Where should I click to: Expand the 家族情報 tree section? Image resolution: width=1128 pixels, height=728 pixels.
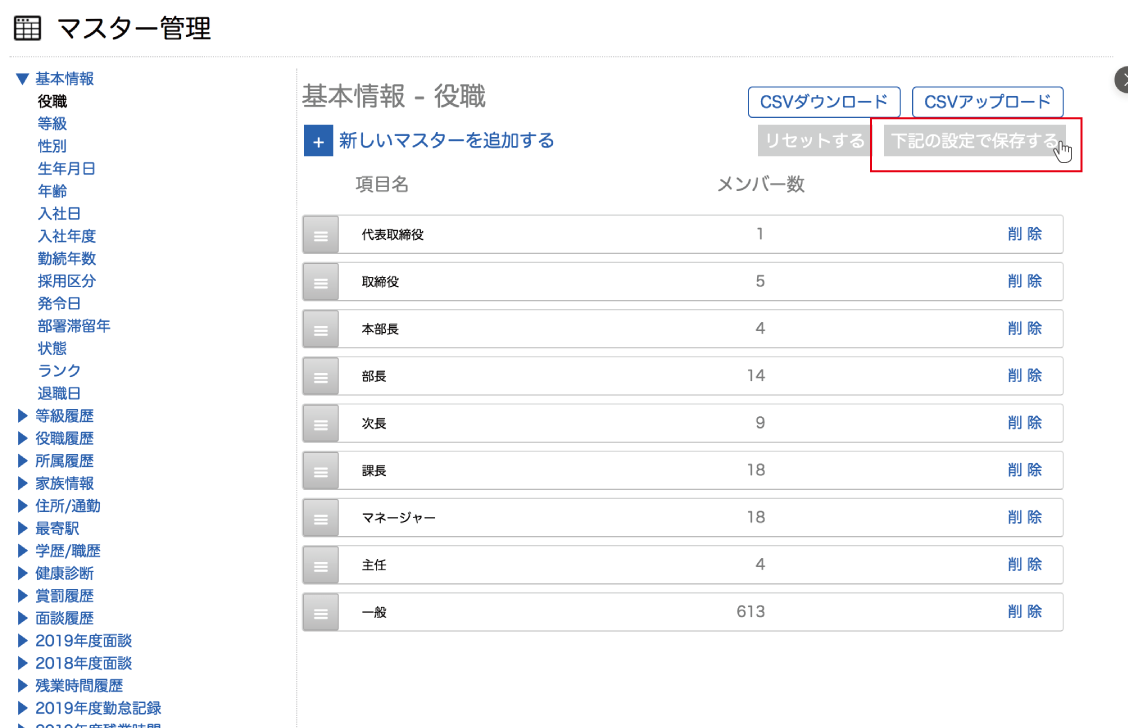[23, 484]
